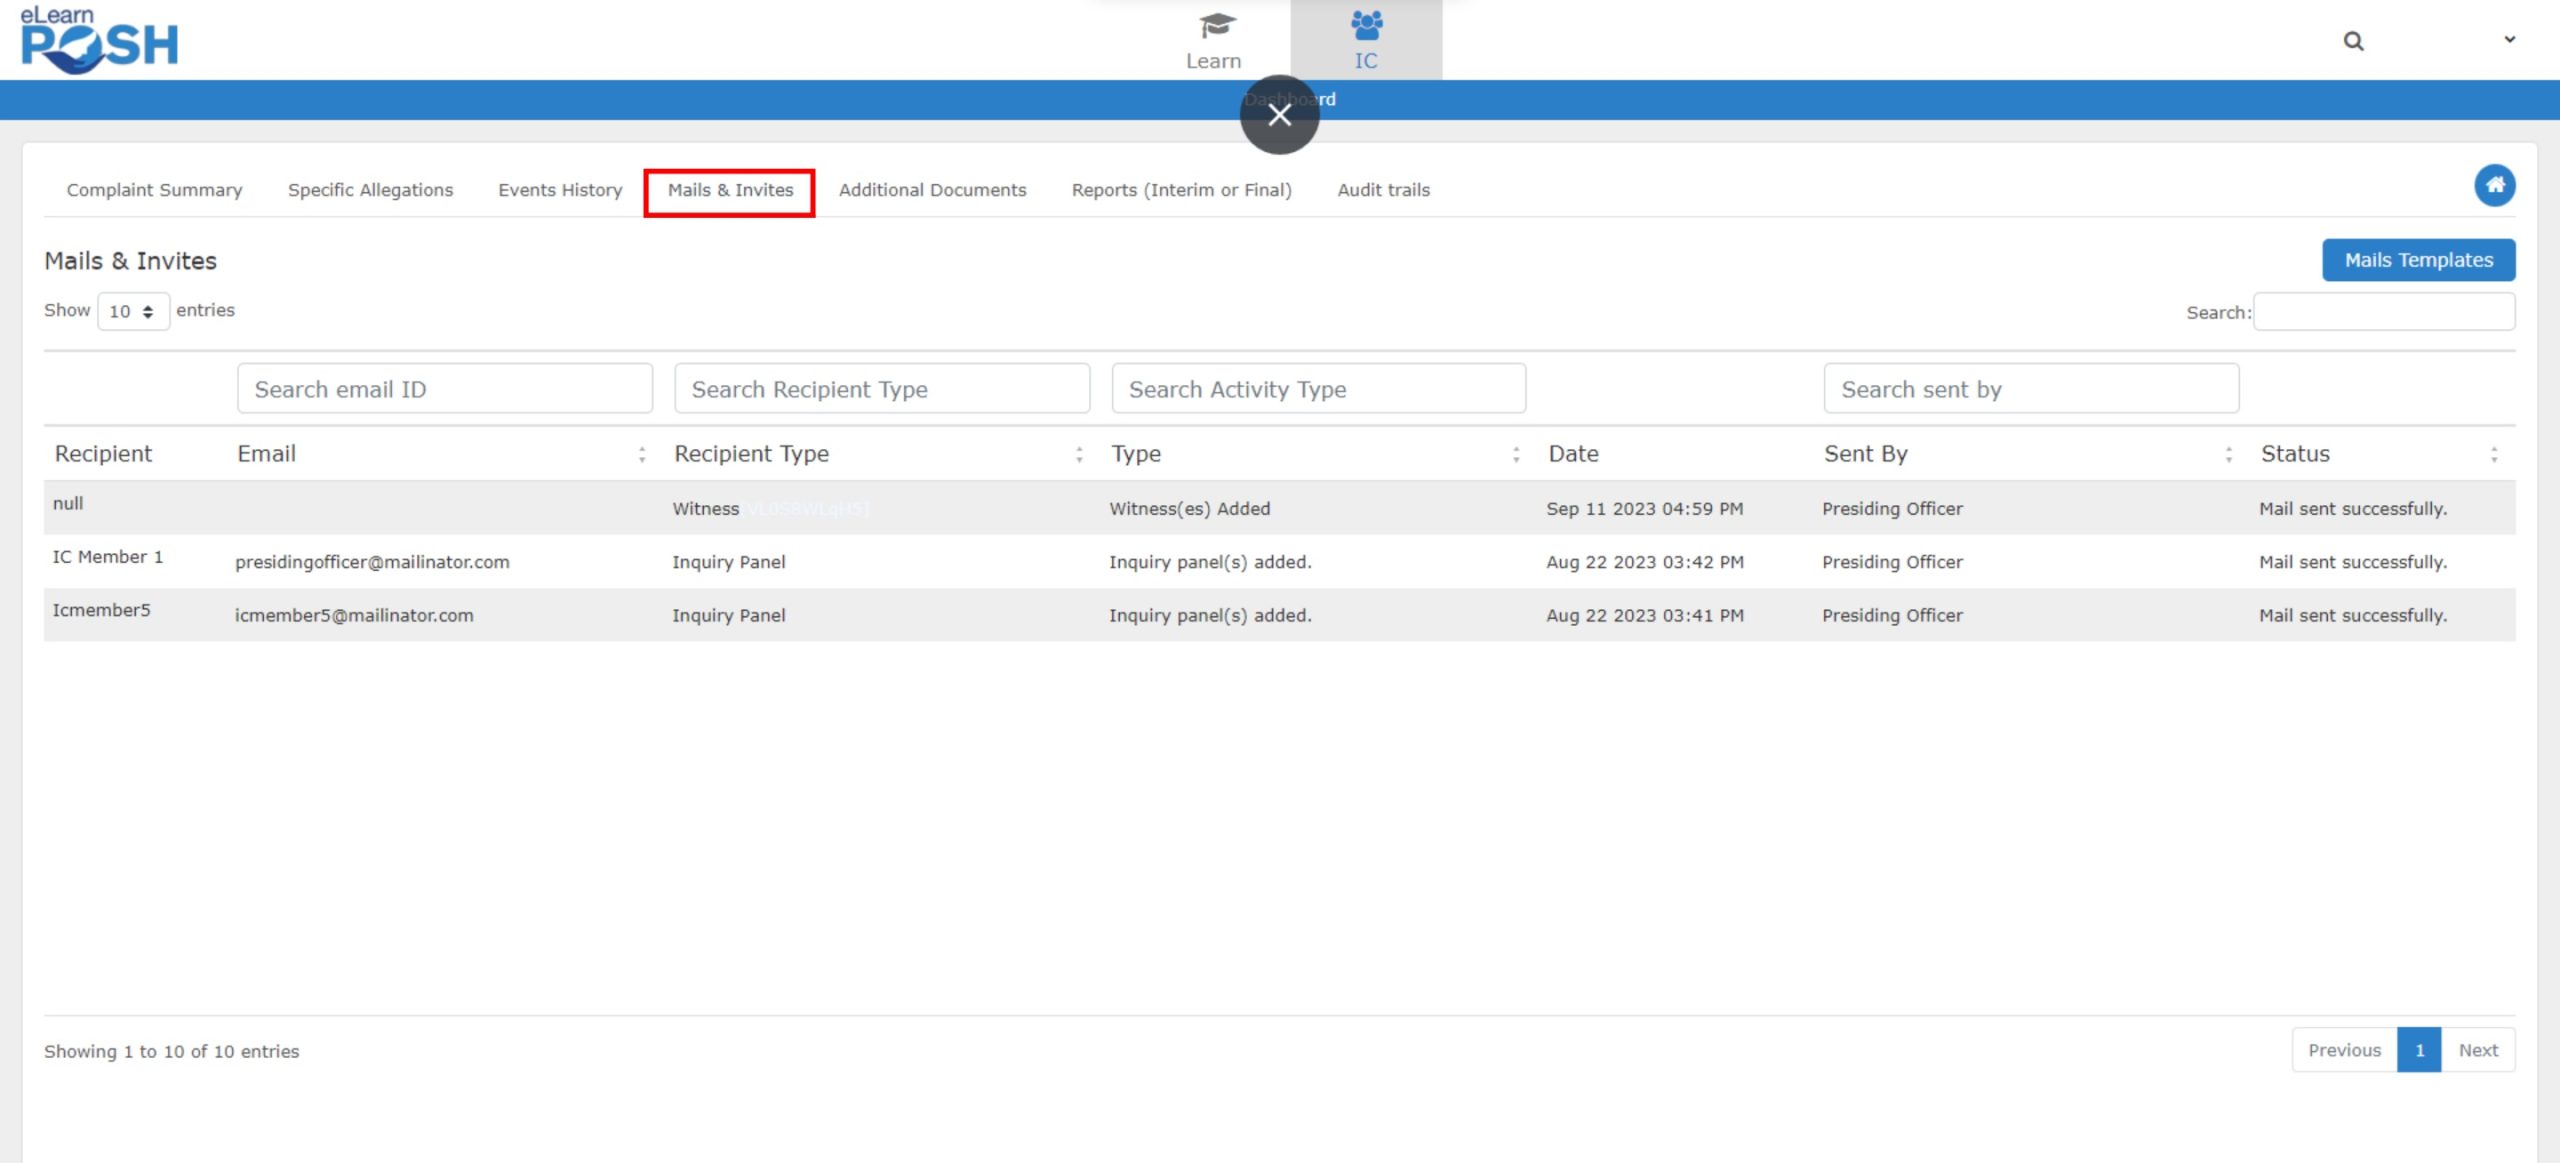
Task: Click the Date column header
Action: pyautogui.click(x=1573, y=454)
